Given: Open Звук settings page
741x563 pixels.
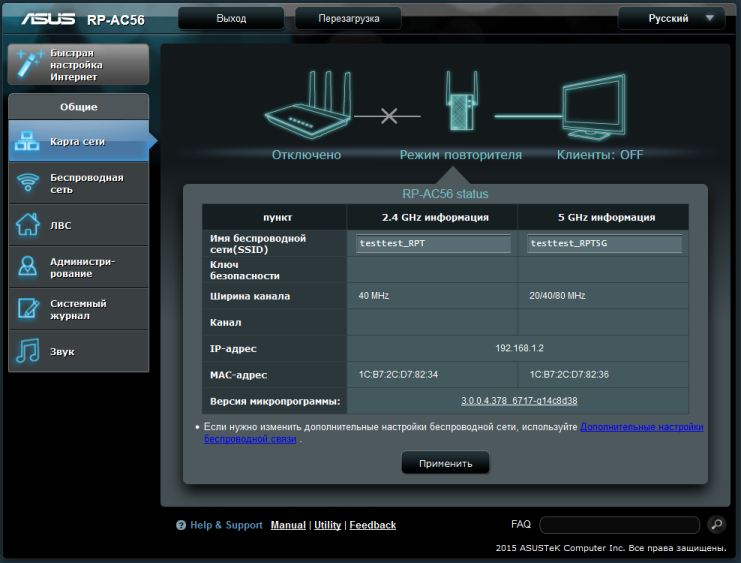Looking at the screenshot, I should pos(78,351).
